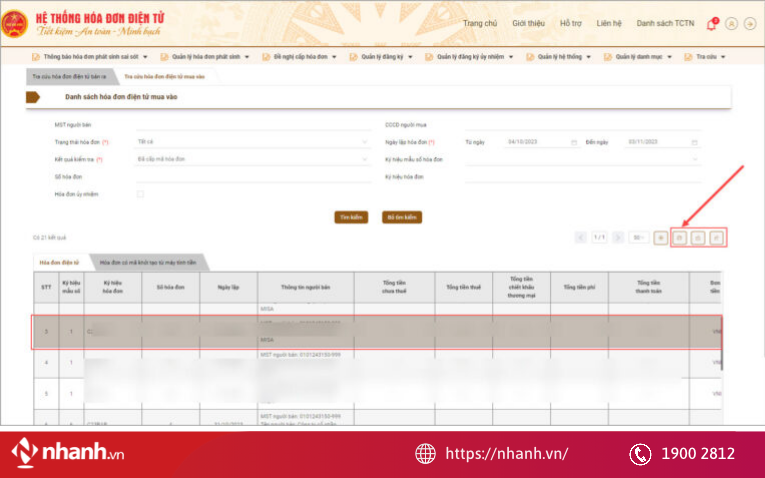Open the user account icon

pyautogui.click(x=731, y=23)
